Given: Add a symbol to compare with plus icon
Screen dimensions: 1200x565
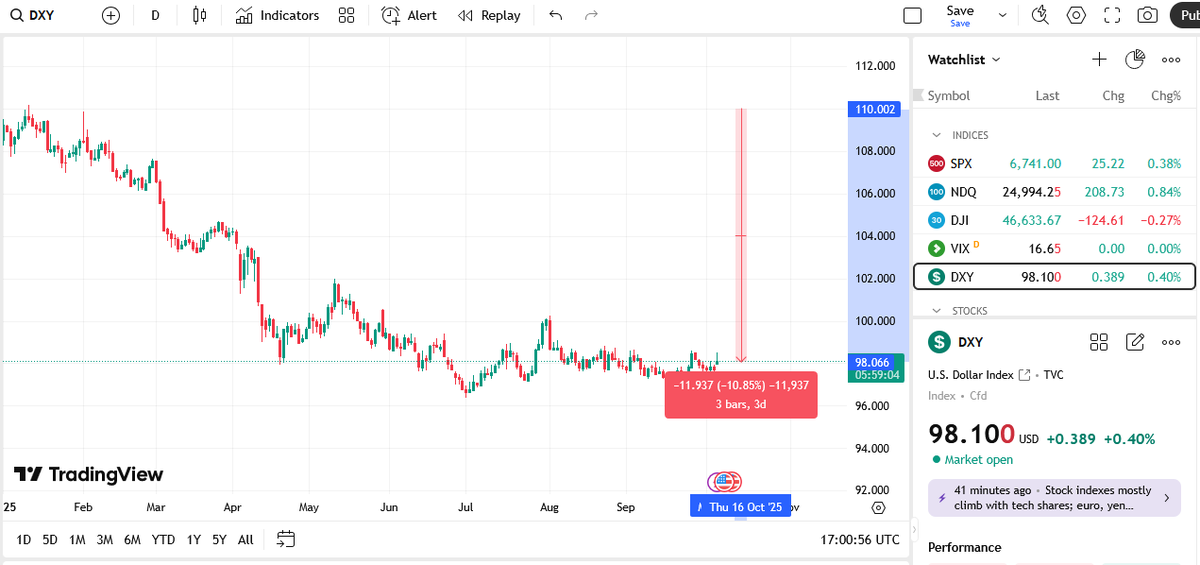Looking at the screenshot, I should (111, 15).
